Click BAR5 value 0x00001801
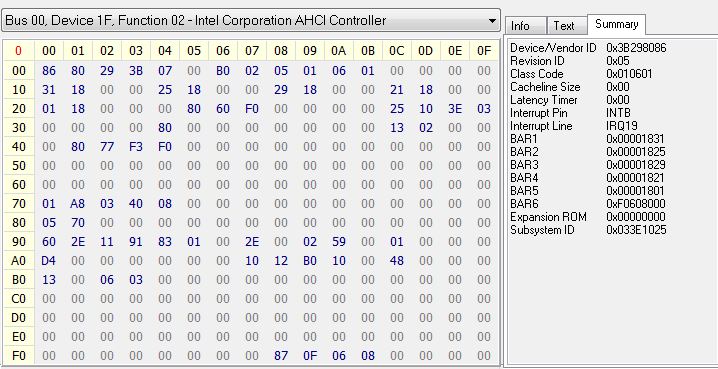The width and height of the screenshot is (718, 369). [636, 190]
